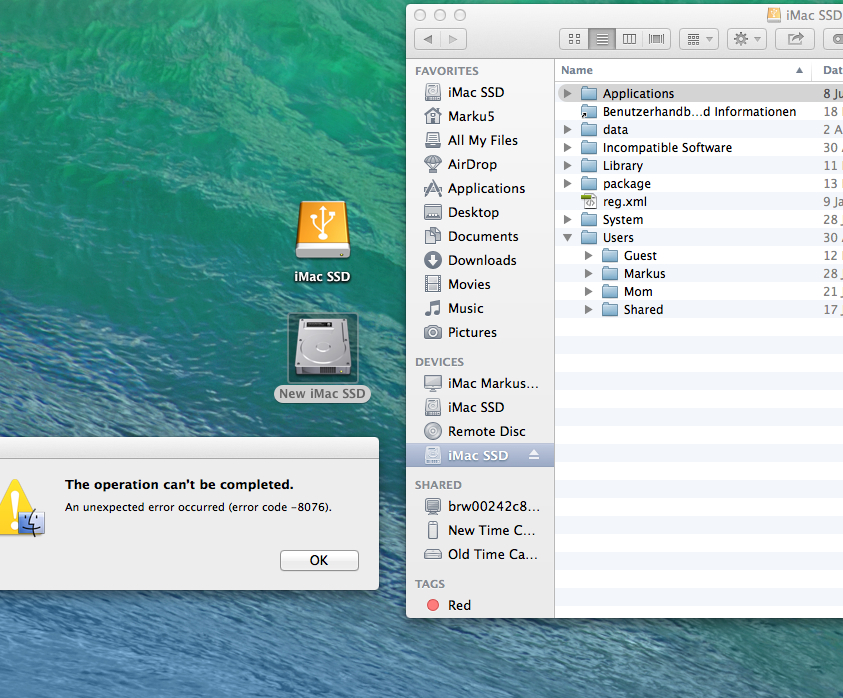Open Applications in Favorites sidebar

click(x=480, y=188)
